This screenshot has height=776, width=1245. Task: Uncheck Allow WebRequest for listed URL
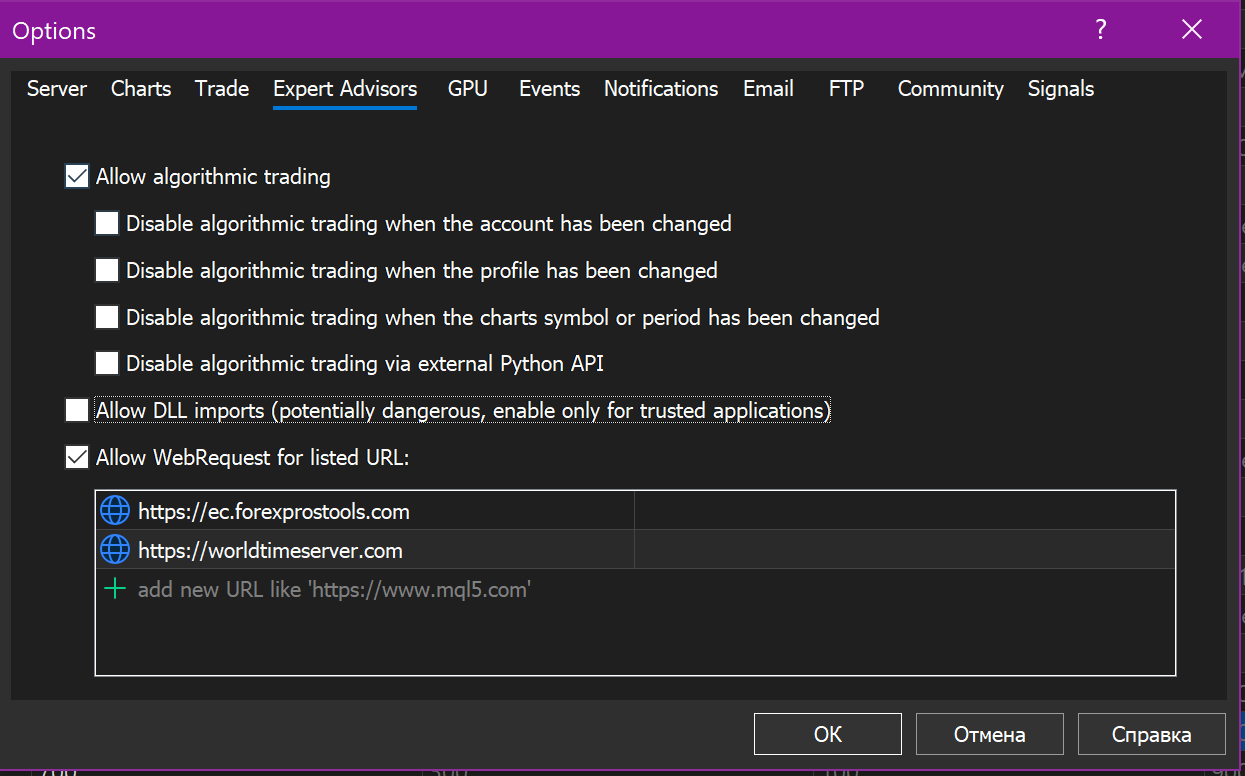point(77,457)
